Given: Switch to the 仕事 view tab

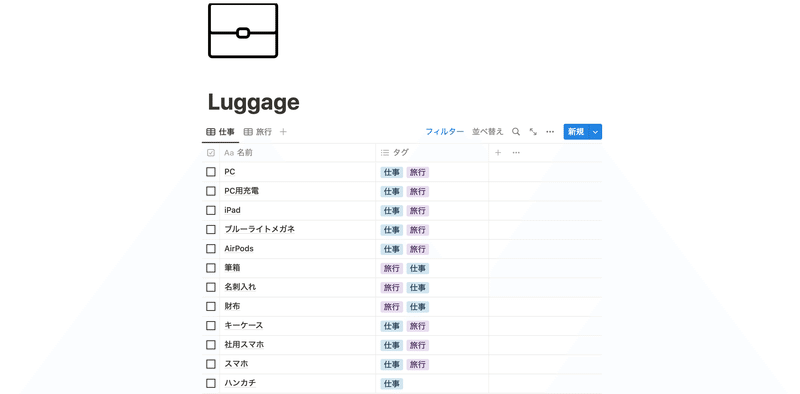Looking at the screenshot, I should coord(220,132).
